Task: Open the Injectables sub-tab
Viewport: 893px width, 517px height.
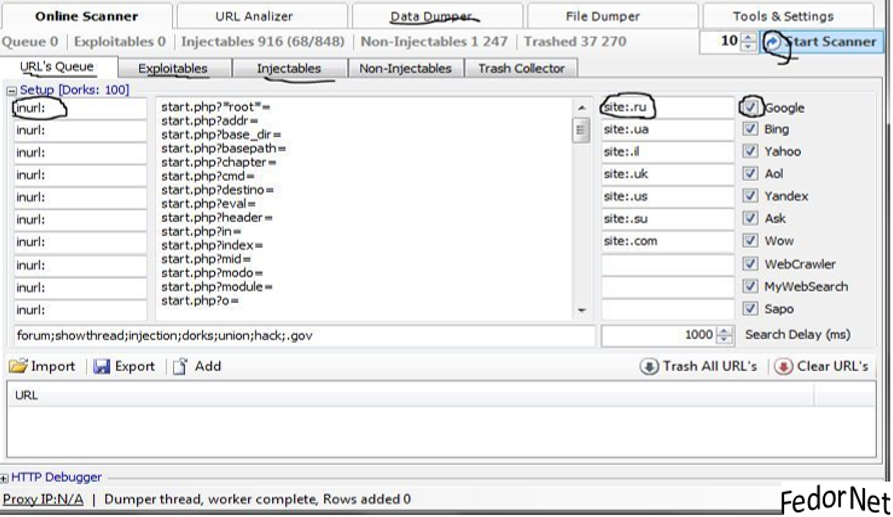Action: pos(290,68)
